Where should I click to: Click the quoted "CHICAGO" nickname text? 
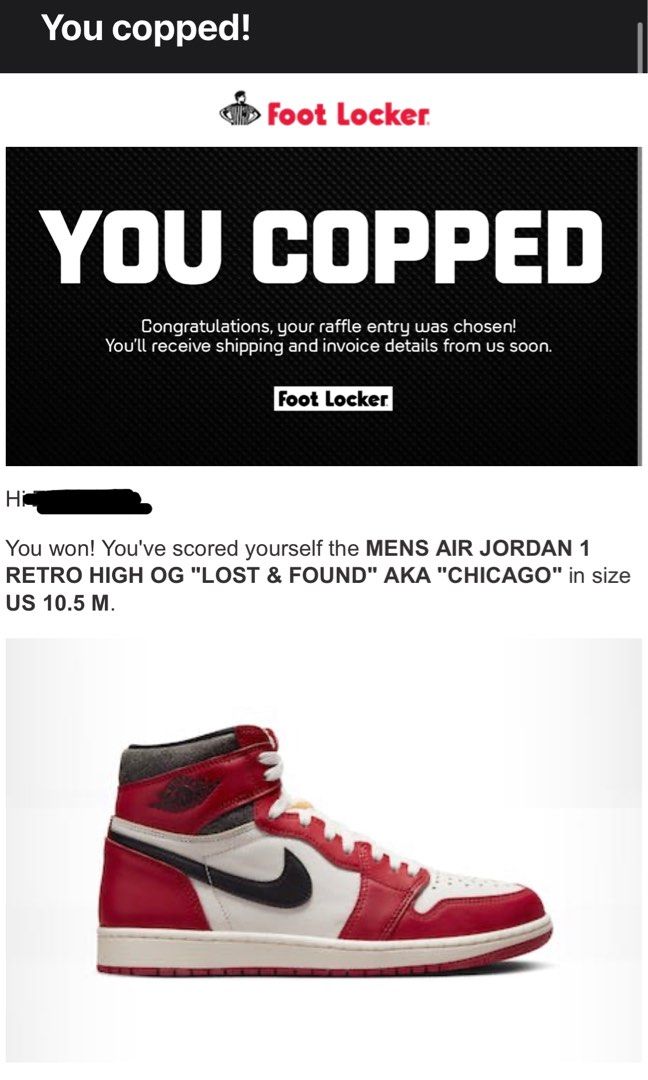pos(501,576)
